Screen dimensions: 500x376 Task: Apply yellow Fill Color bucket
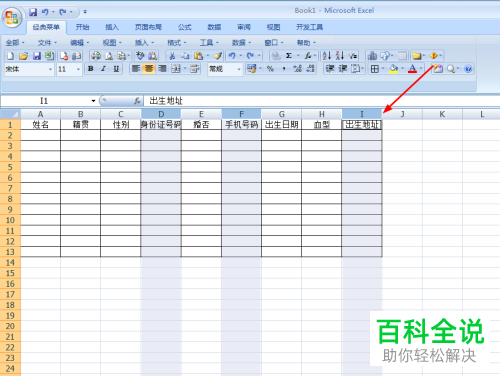tap(394, 69)
